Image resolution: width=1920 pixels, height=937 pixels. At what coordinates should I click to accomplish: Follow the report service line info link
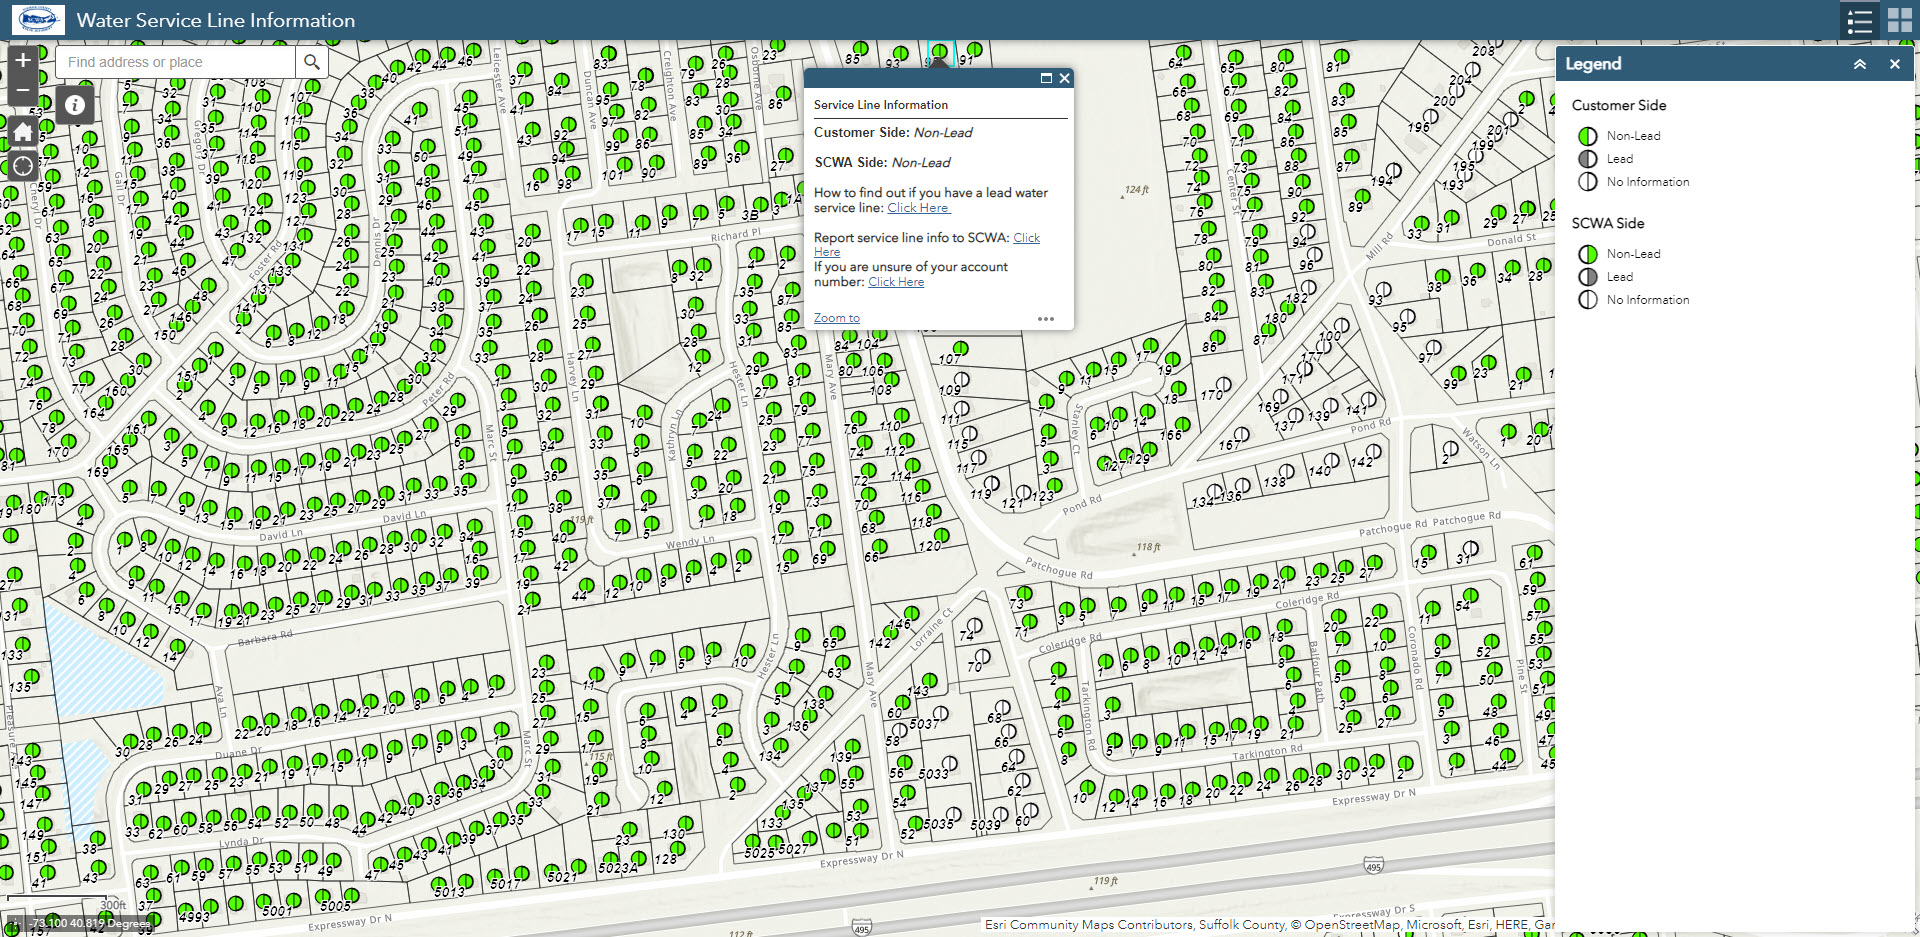[x=1026, y=238]
